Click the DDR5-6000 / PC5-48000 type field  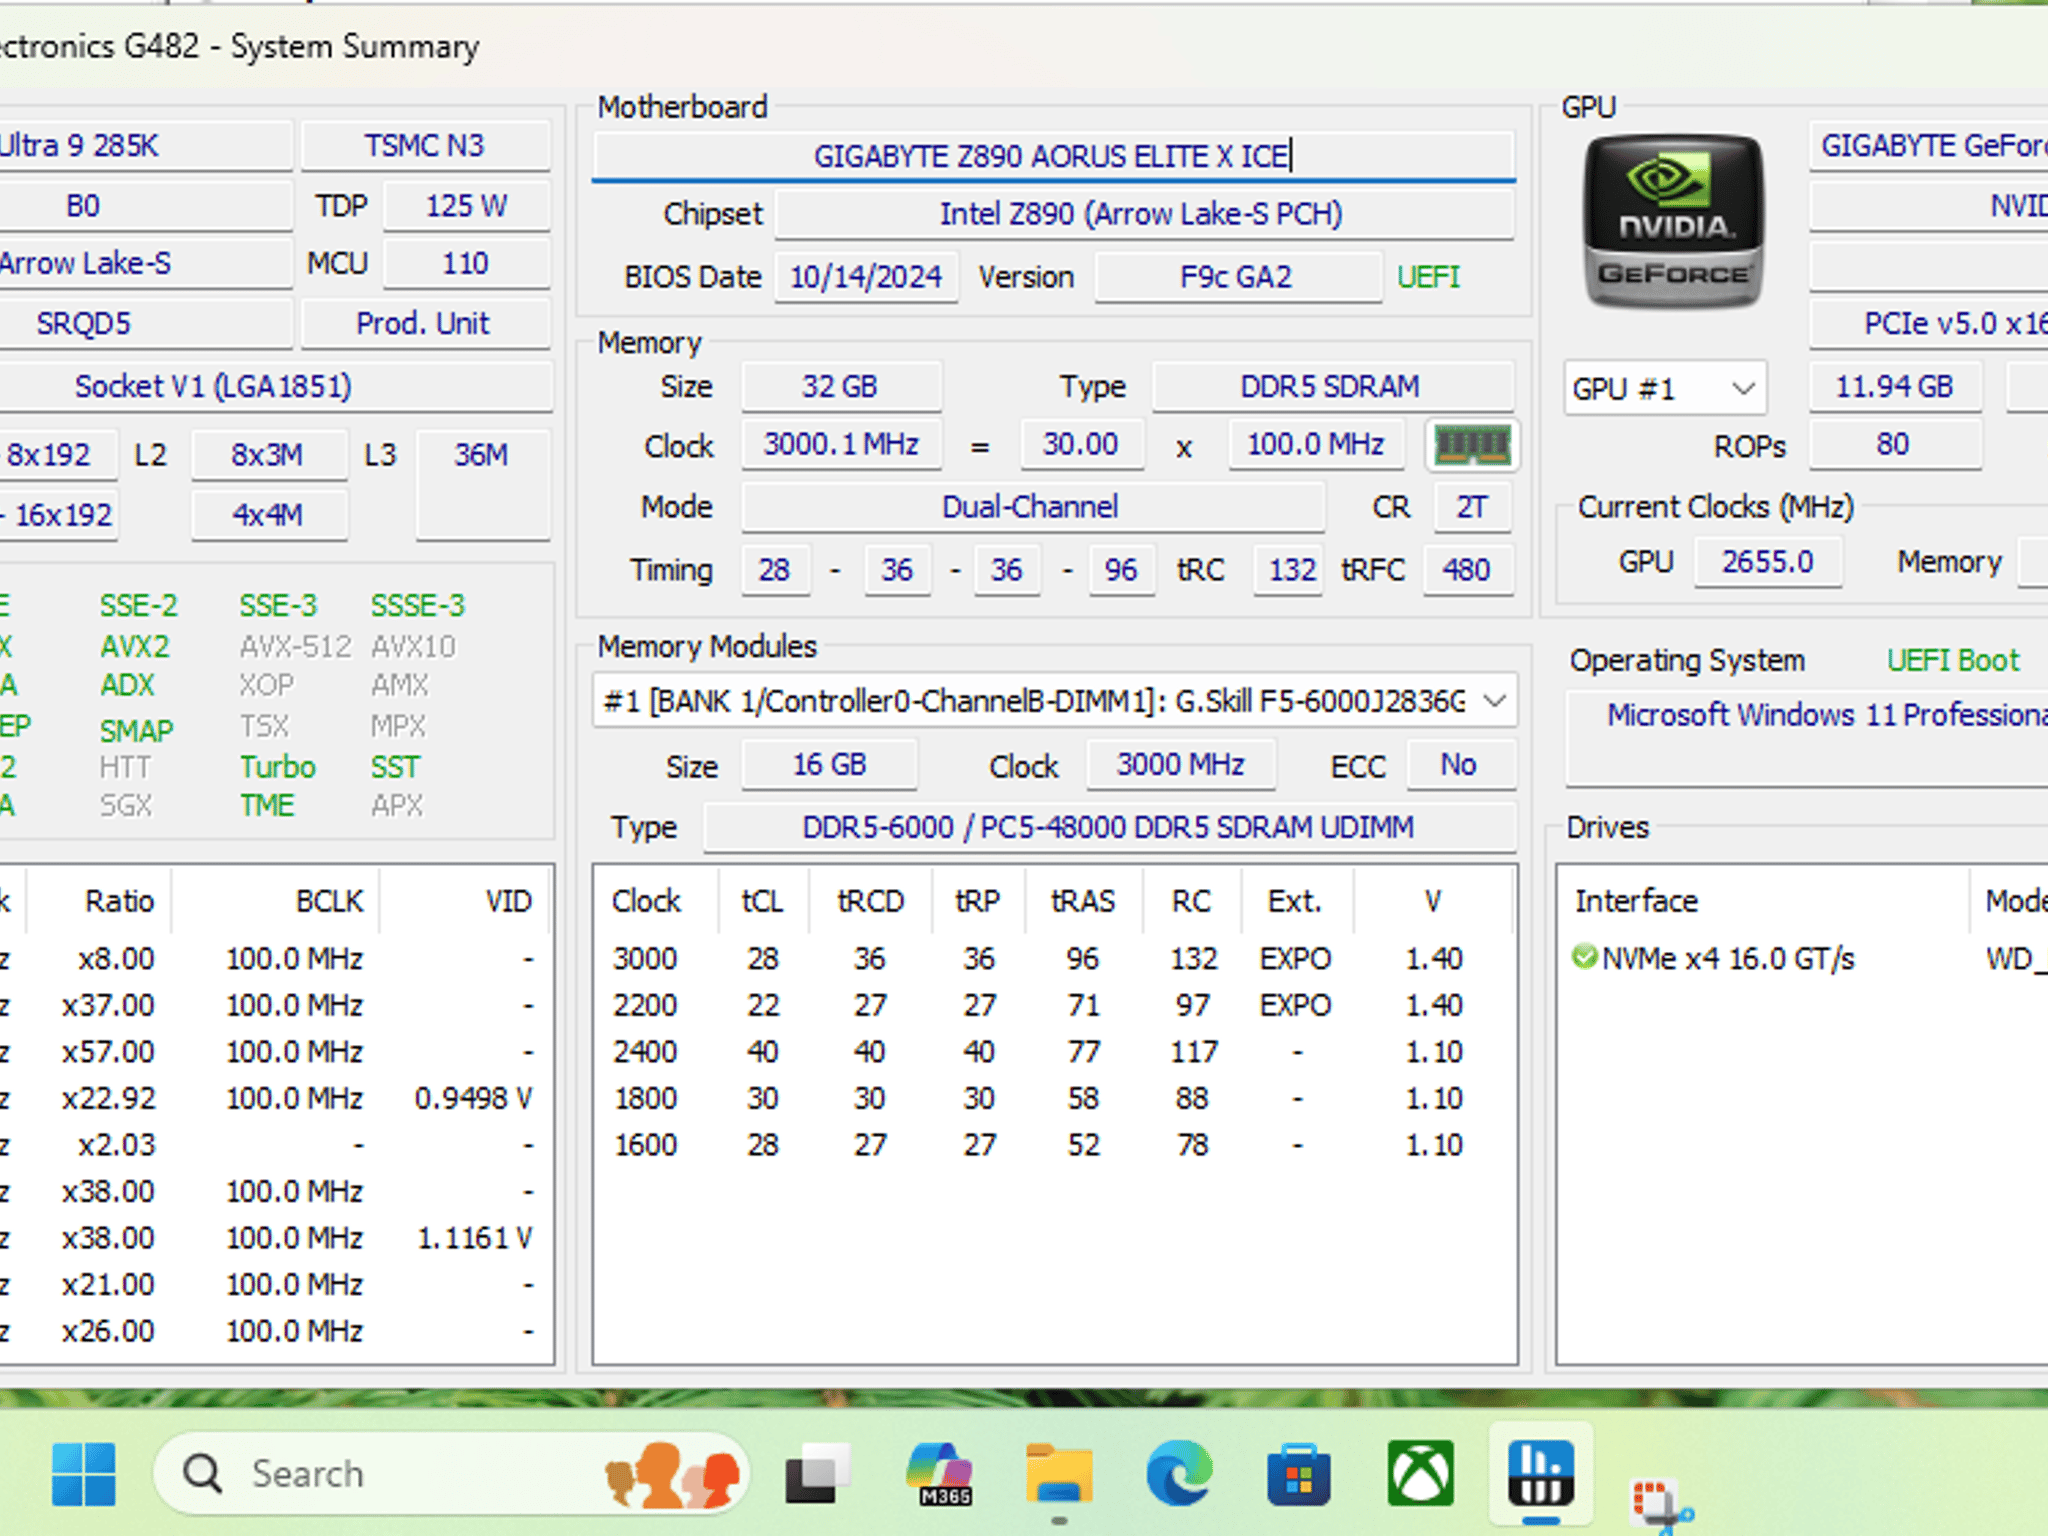point(1109,827)
